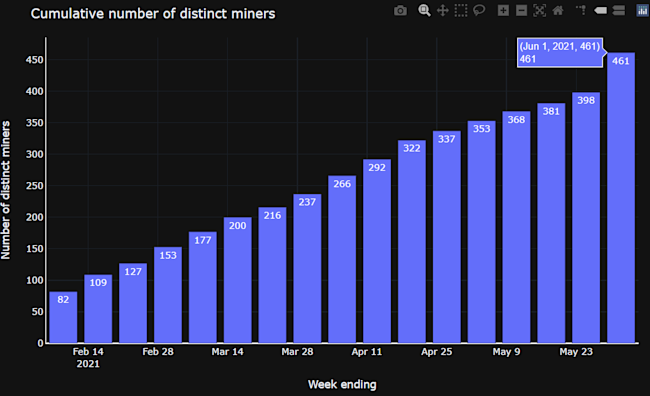Image resolution: width=650 pixels, height=396 pixels.
Task: Click the May 9 axis label
Action: (x=506, y=352)
